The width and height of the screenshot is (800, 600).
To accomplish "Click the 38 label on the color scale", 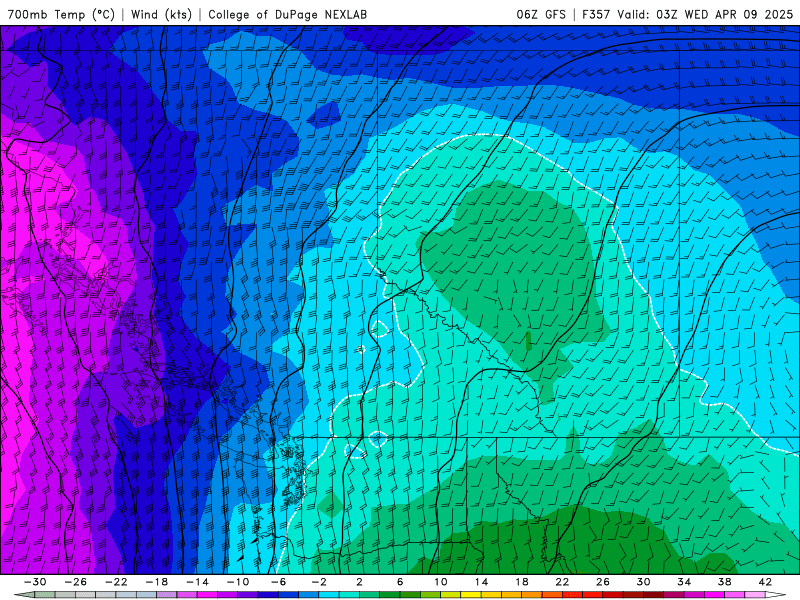I will pyautogui.click(x=724, y=582).
